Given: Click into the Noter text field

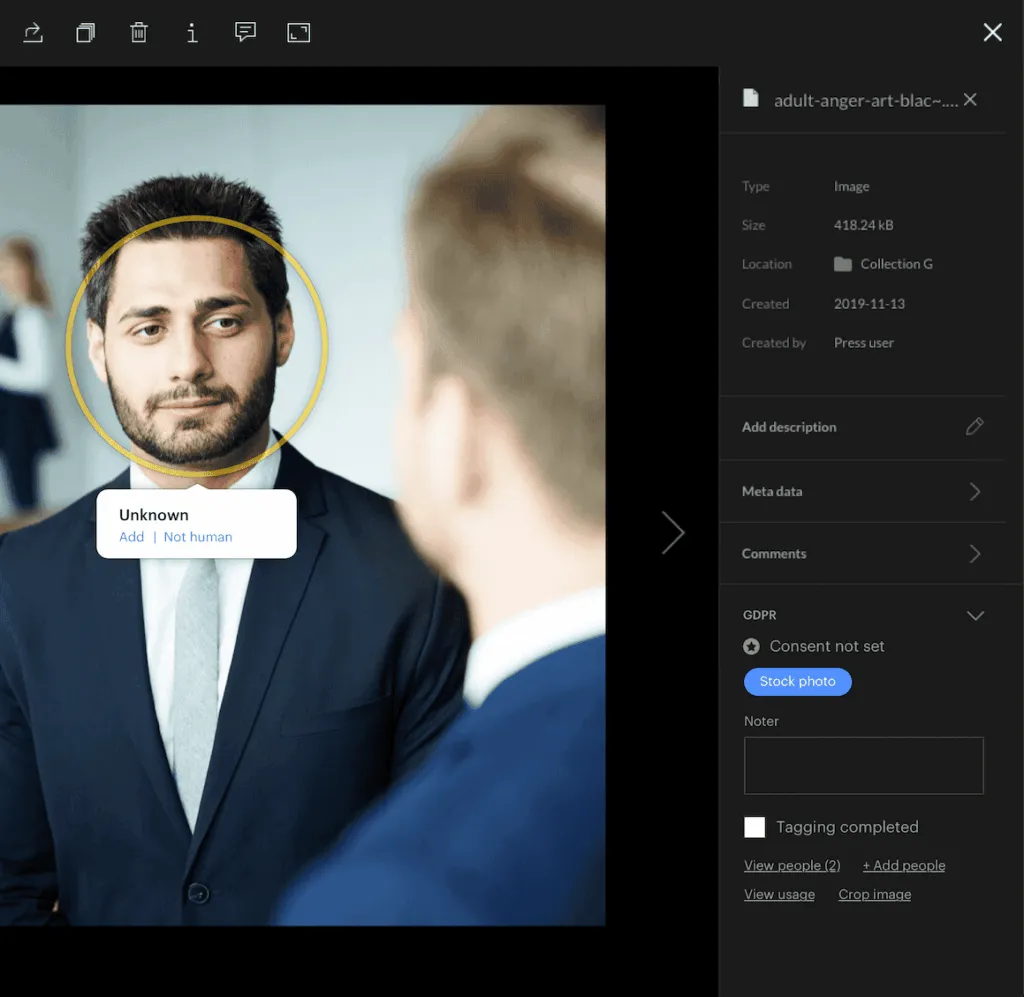Looking at the screenshot, I should coord(863,765).
